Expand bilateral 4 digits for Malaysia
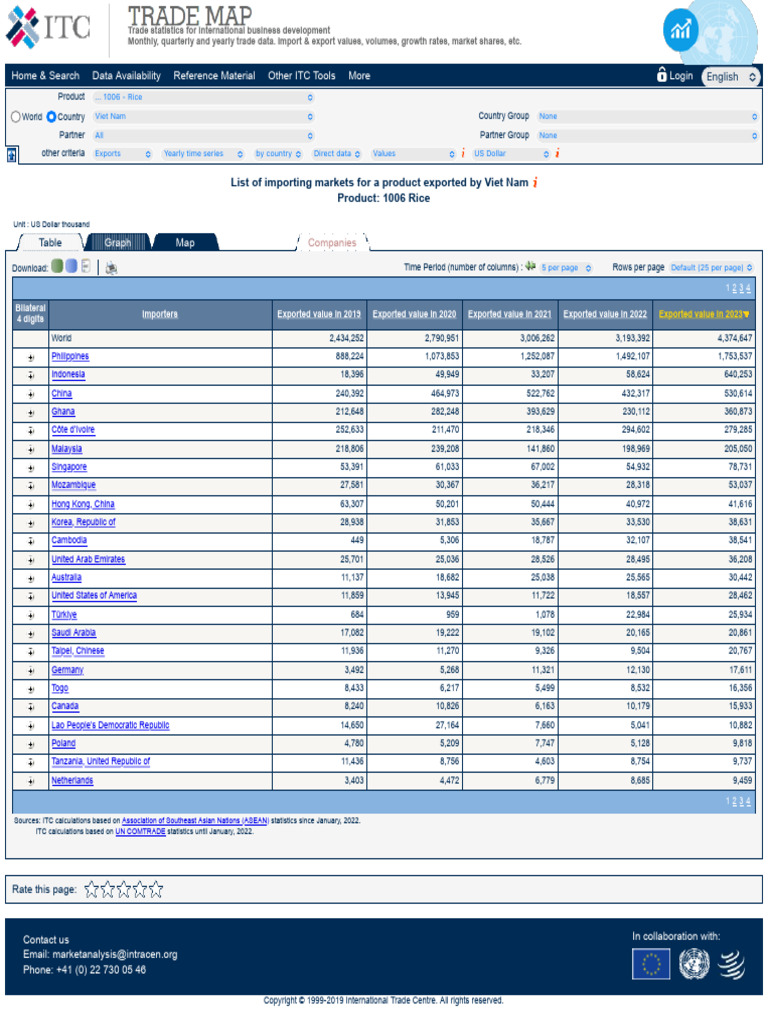 31,450
